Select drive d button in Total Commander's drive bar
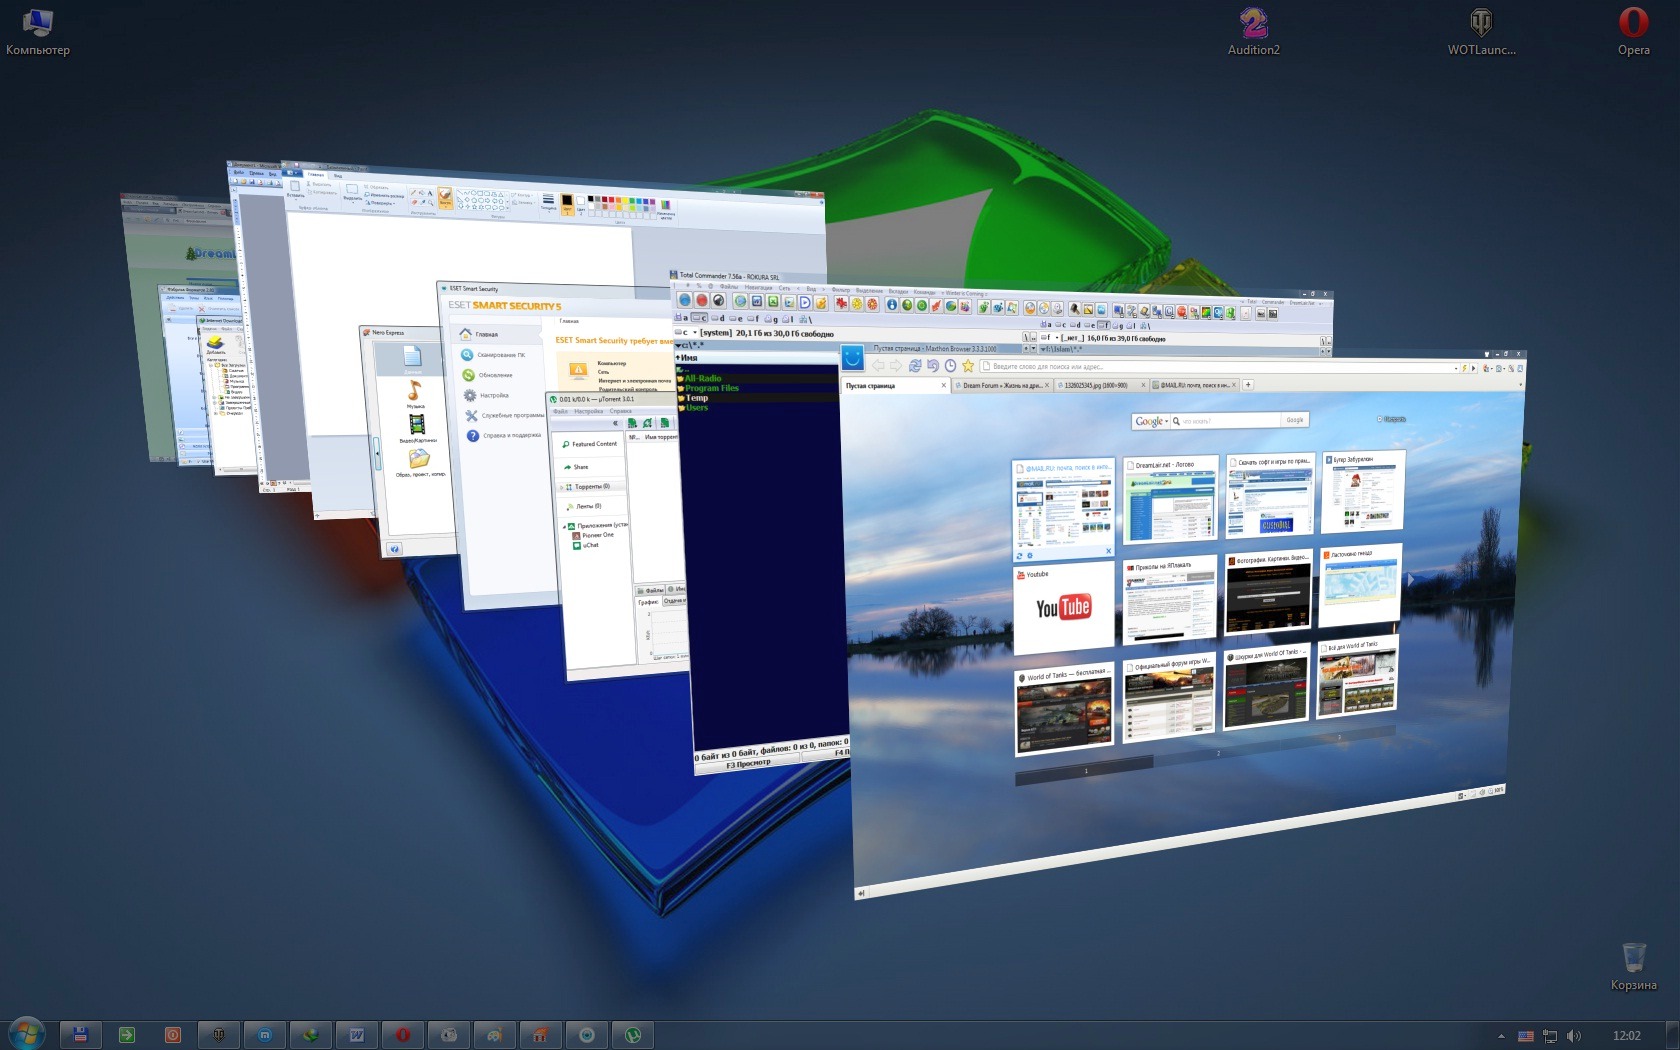1680x1050 pixels. coord(718,318)
